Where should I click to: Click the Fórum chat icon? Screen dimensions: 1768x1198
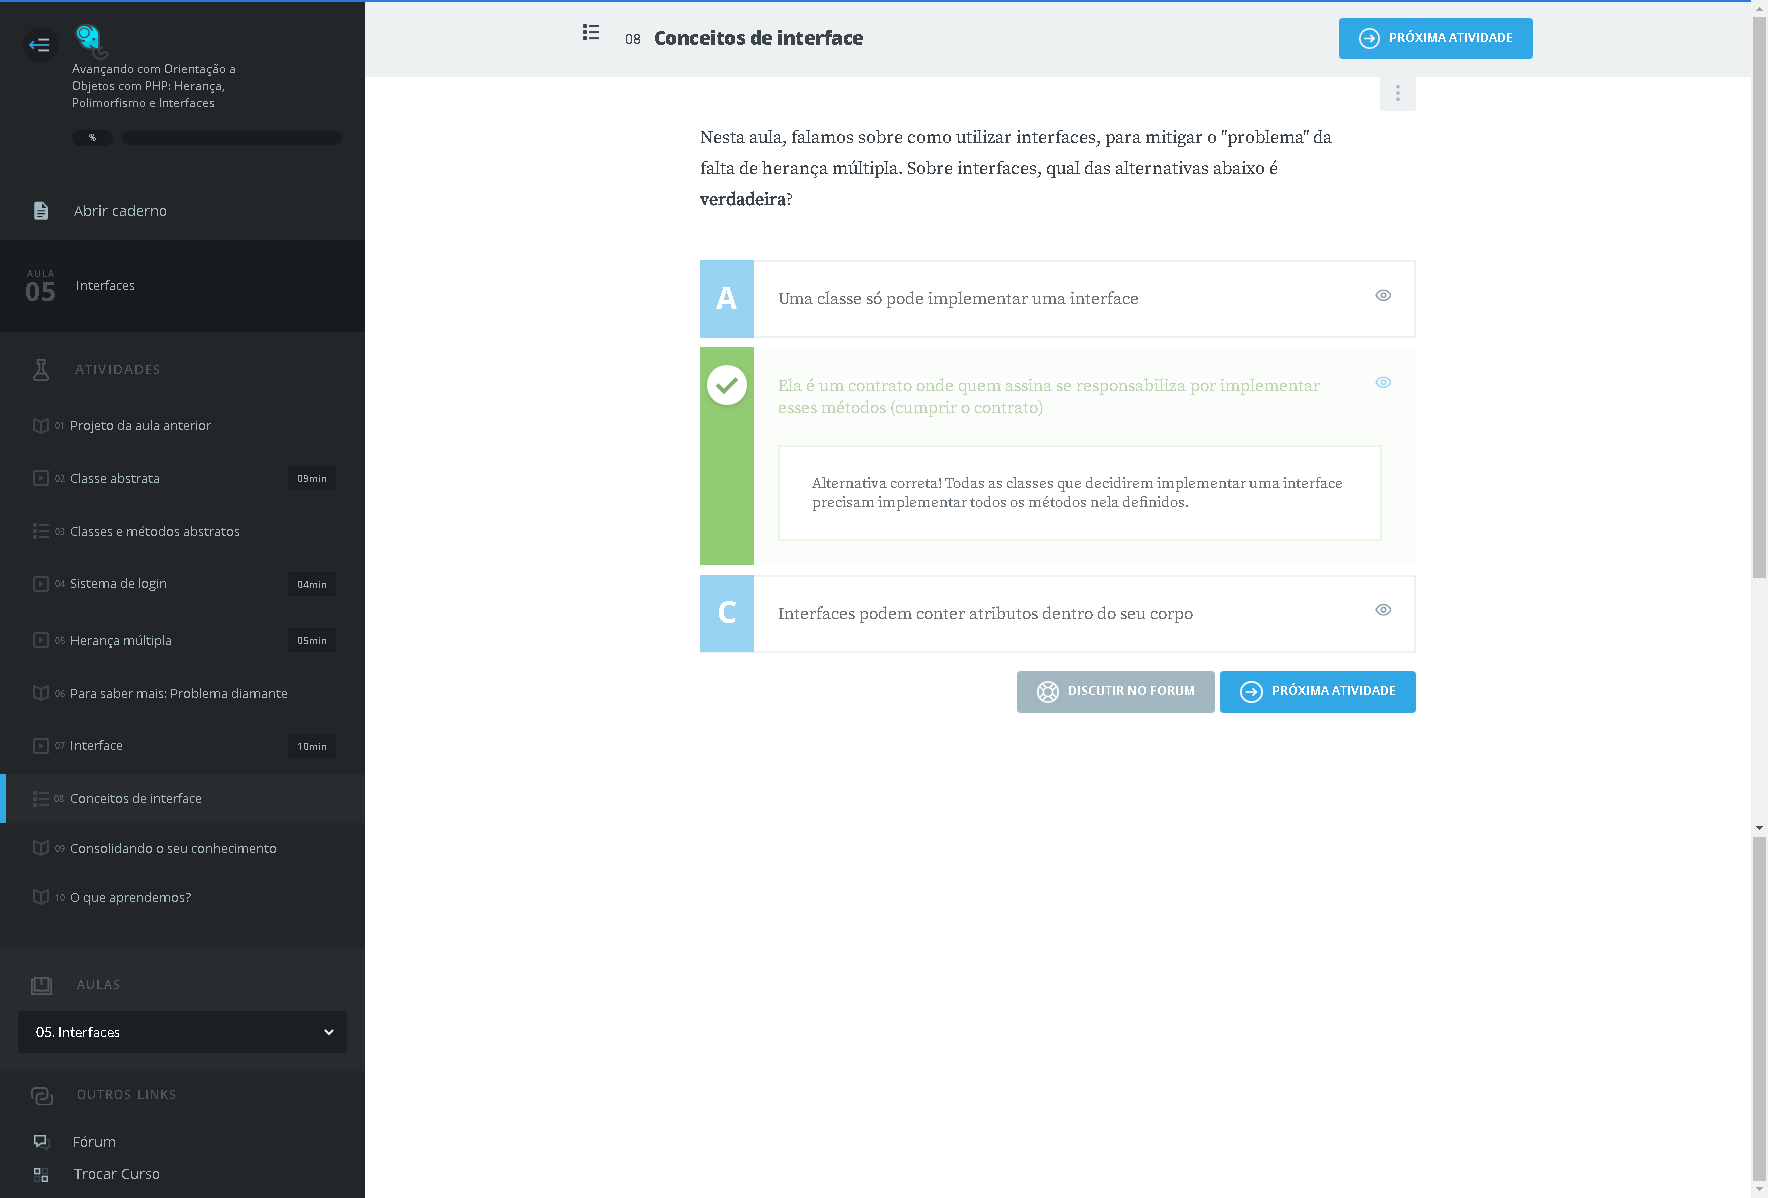click(x=41, y=1142)
